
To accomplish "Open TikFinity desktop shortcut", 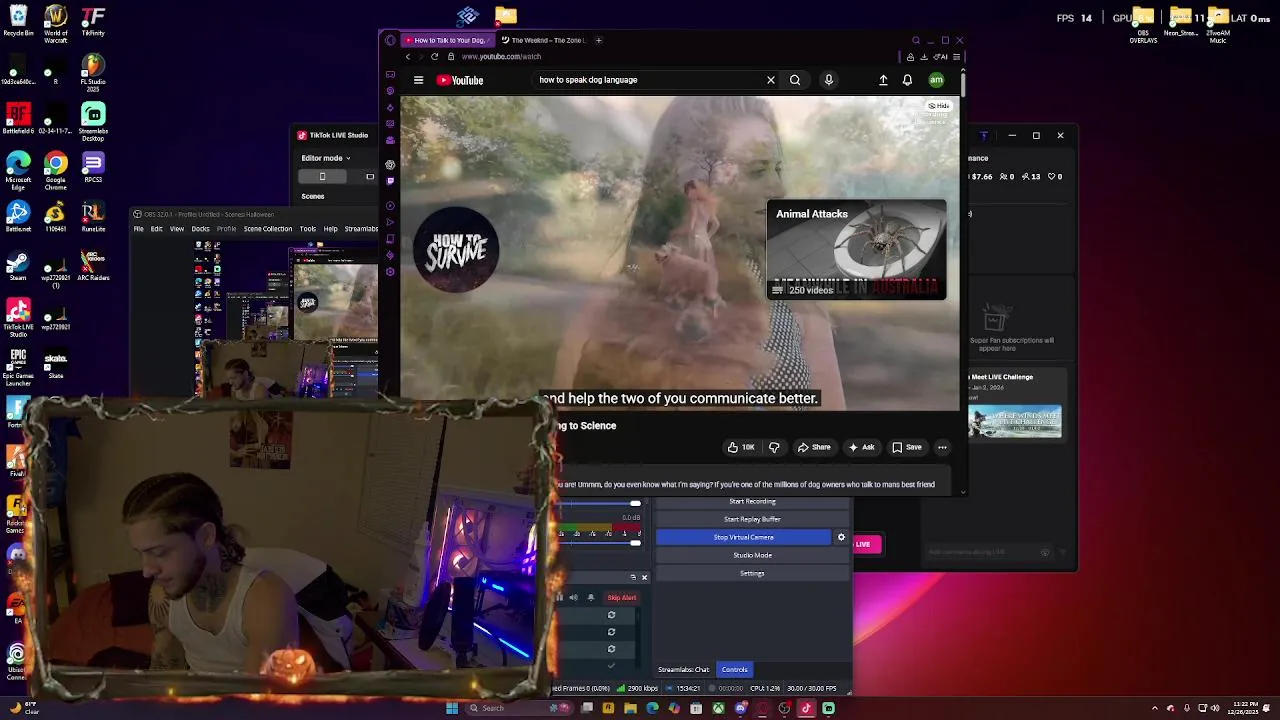I will [93, 22].
